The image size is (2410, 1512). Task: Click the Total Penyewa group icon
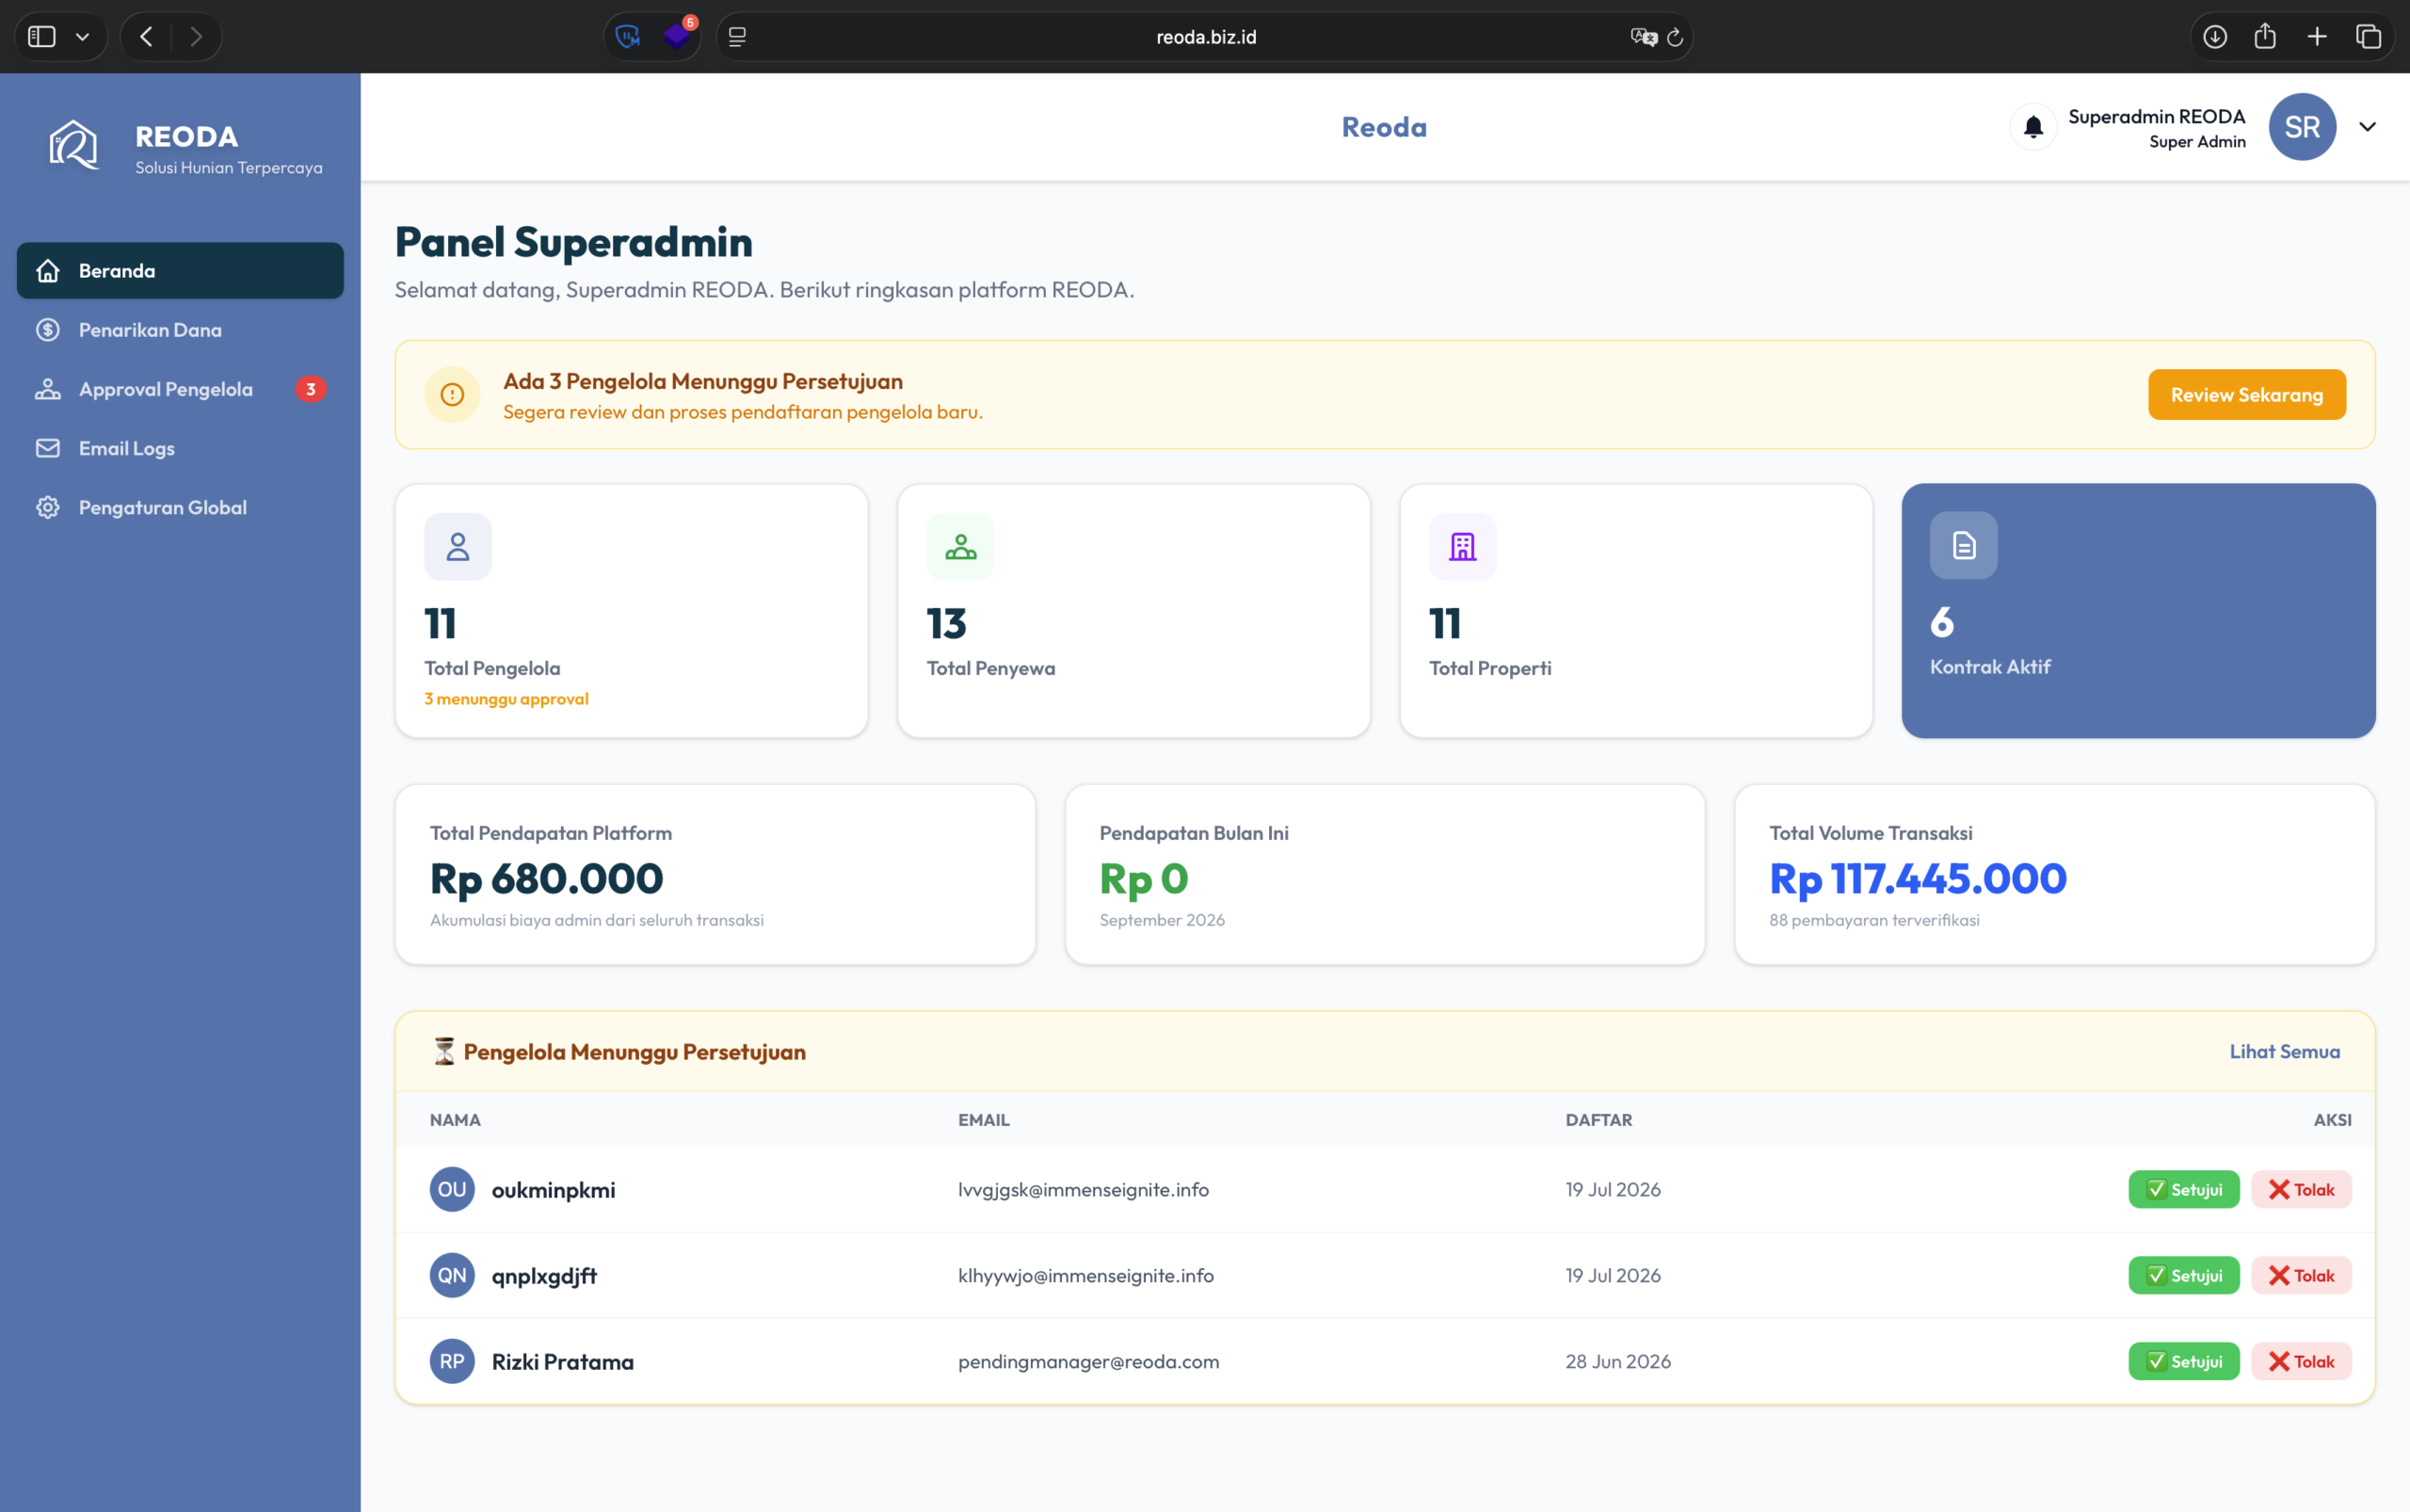[960, 547]
